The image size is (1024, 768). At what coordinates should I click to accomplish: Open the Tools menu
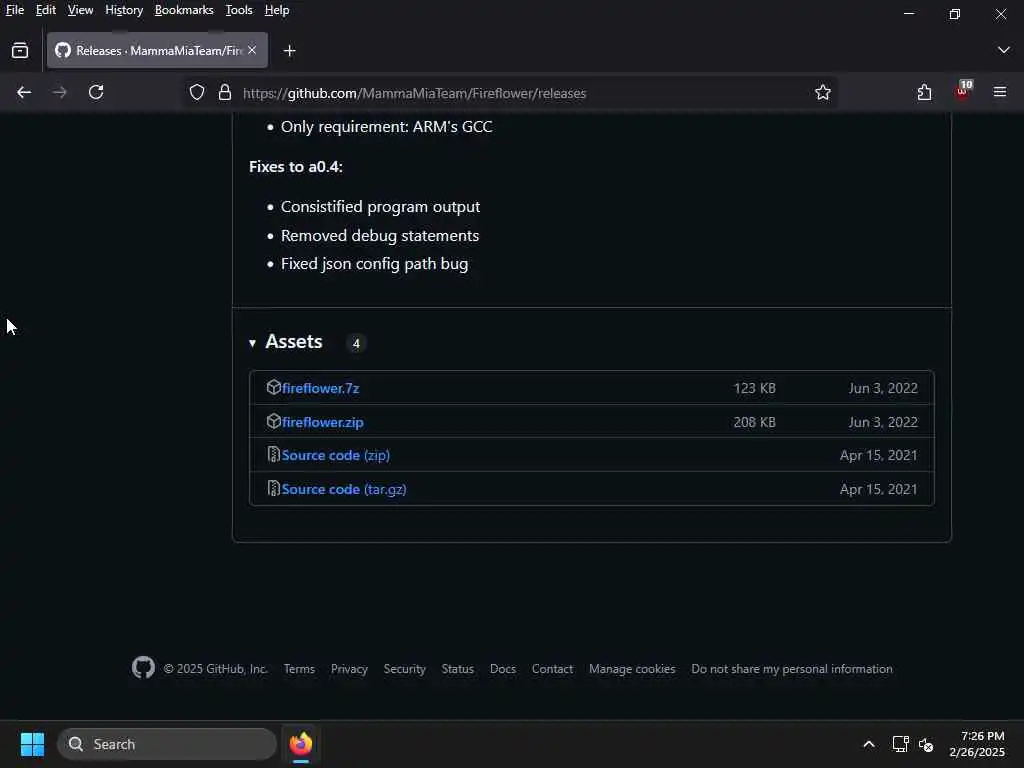(239, 10)
